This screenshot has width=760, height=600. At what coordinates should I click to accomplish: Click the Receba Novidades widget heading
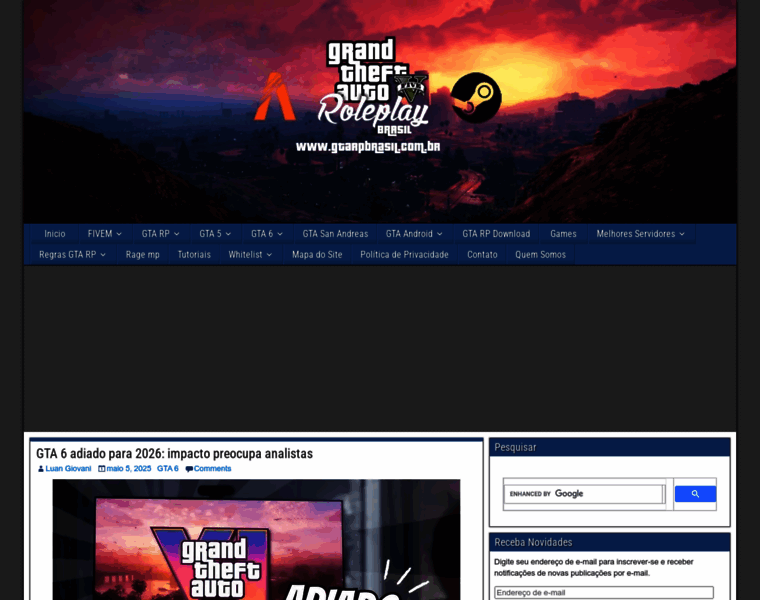click(x=533, y=542)
